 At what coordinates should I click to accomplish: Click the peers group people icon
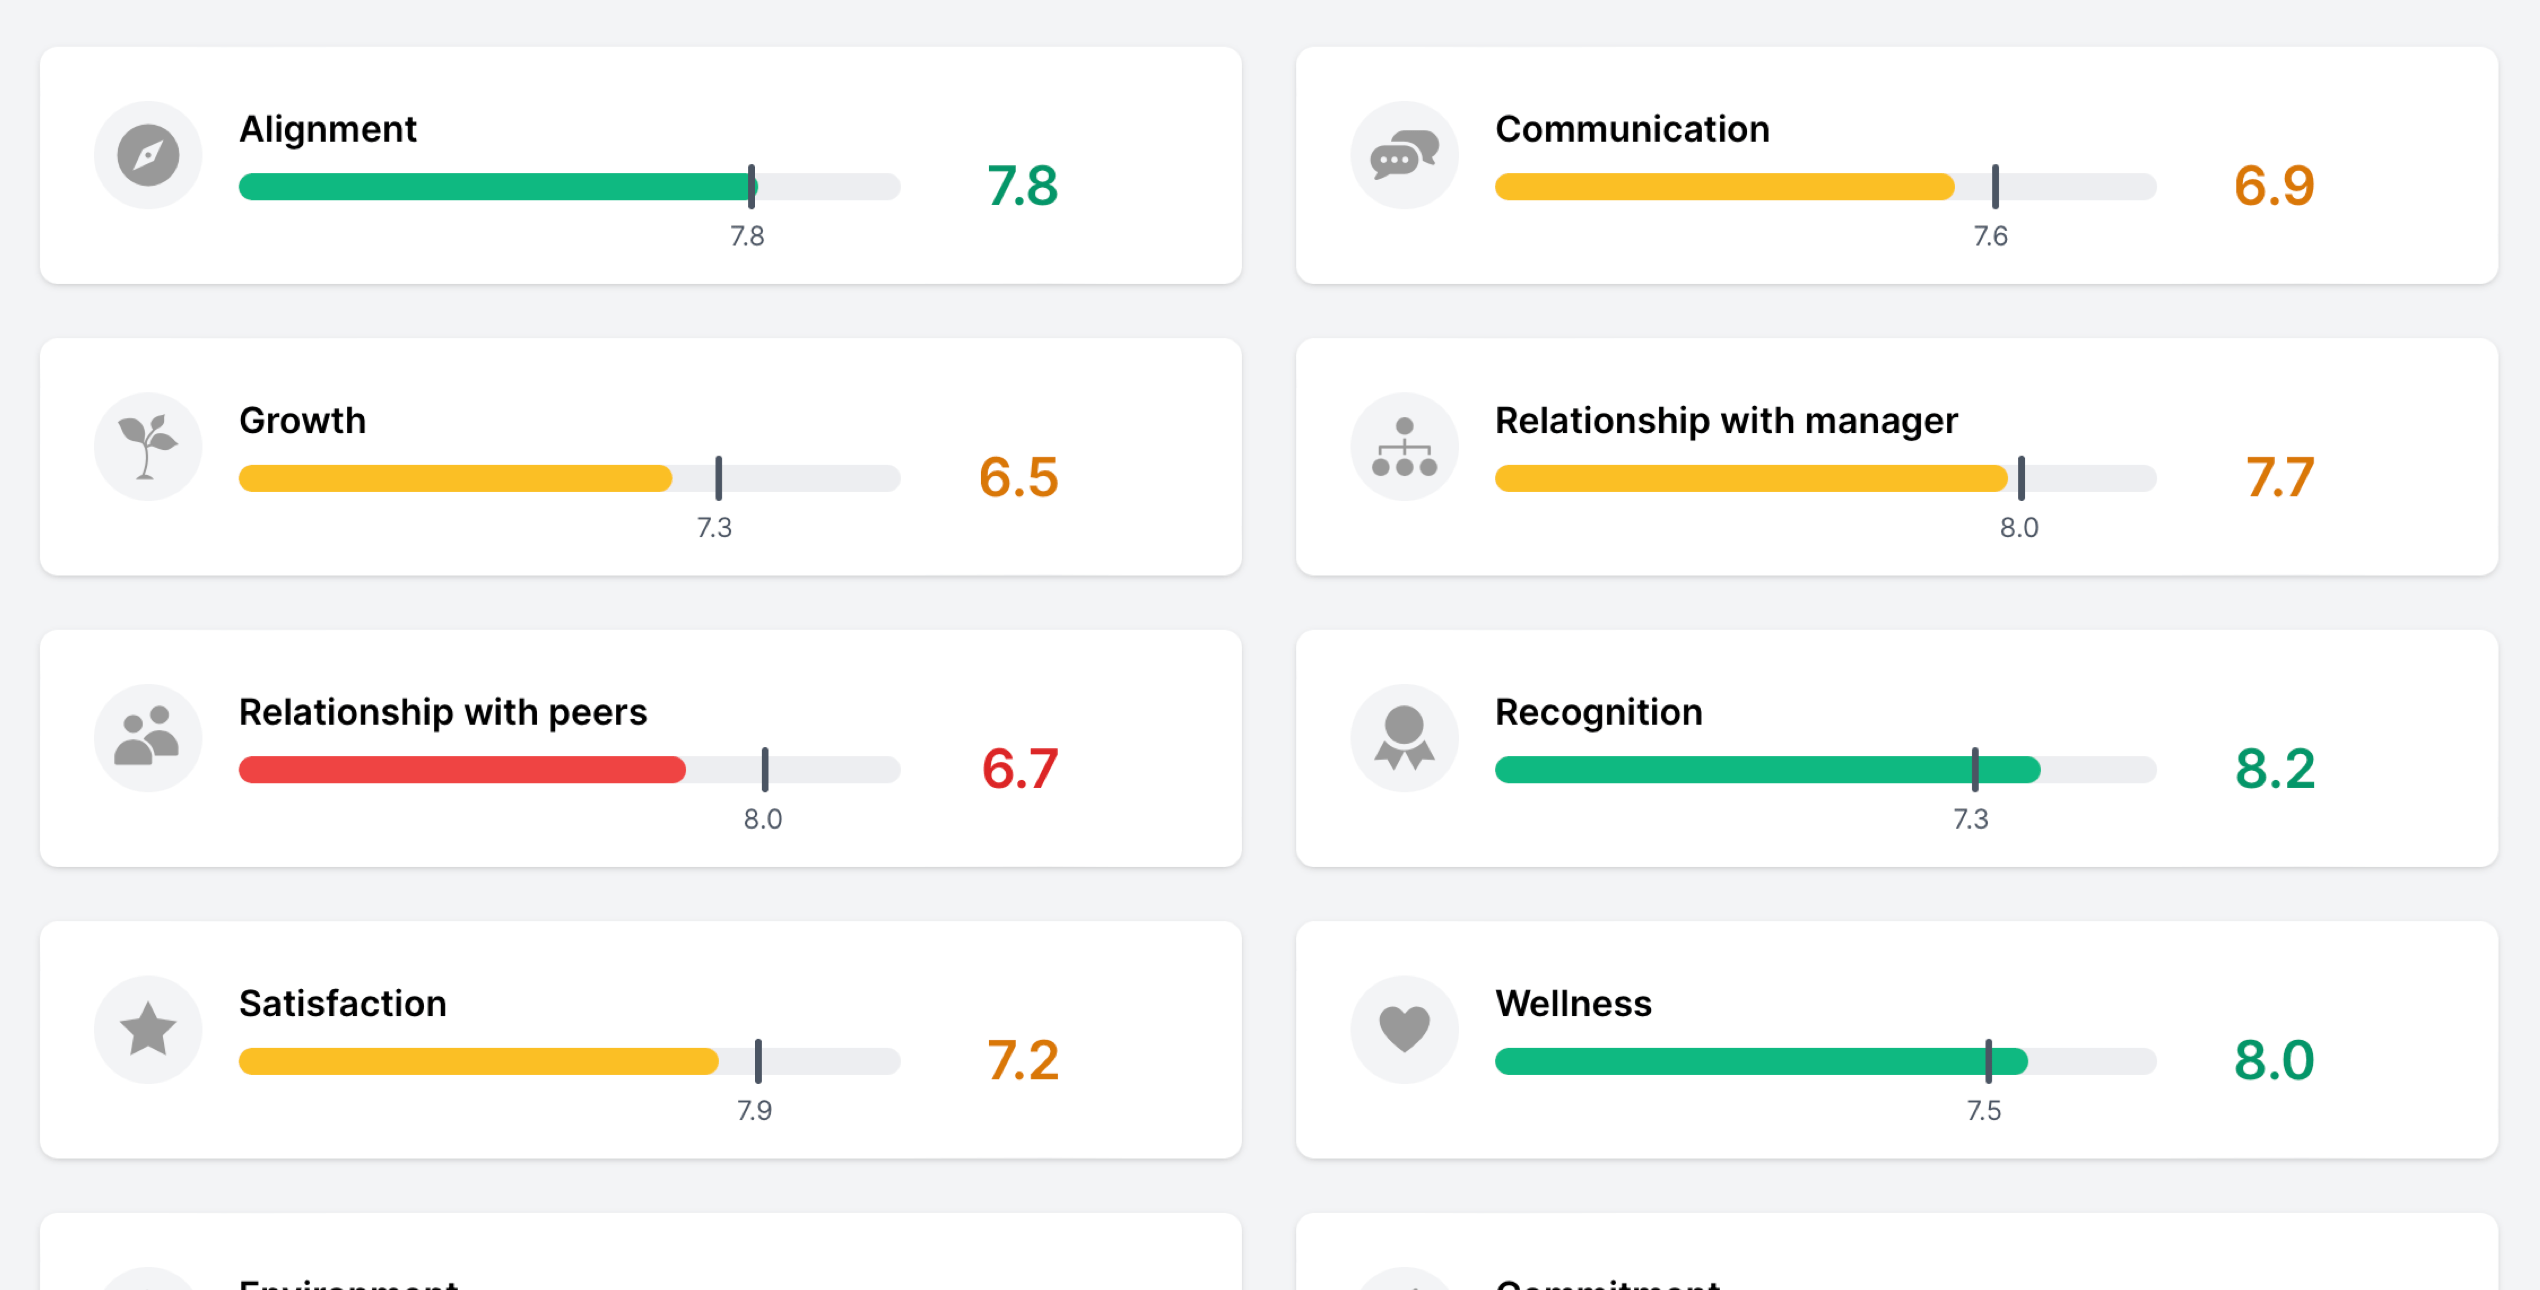(x=148, y=738)
